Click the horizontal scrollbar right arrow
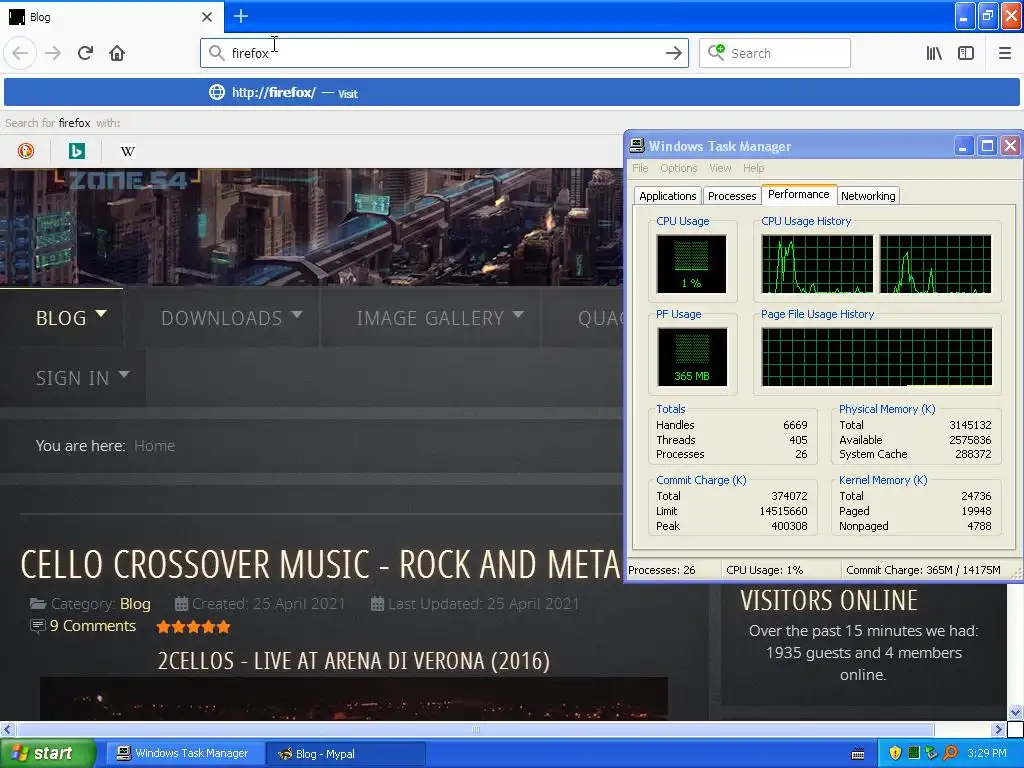 point(999,729)
